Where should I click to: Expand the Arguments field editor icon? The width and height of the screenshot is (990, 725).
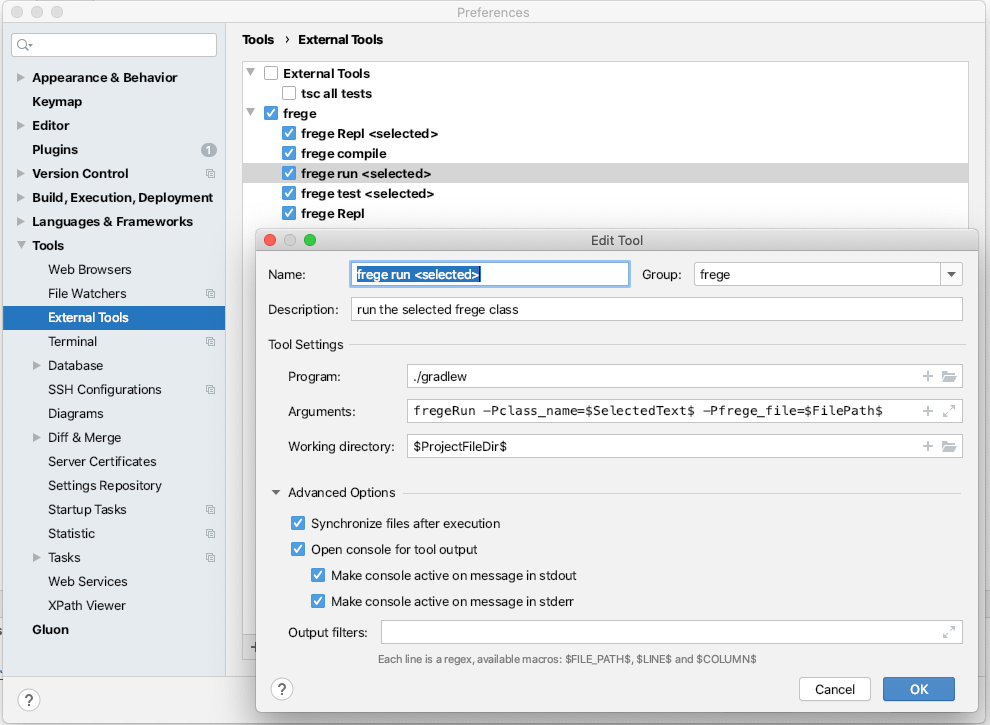point(949,411)
